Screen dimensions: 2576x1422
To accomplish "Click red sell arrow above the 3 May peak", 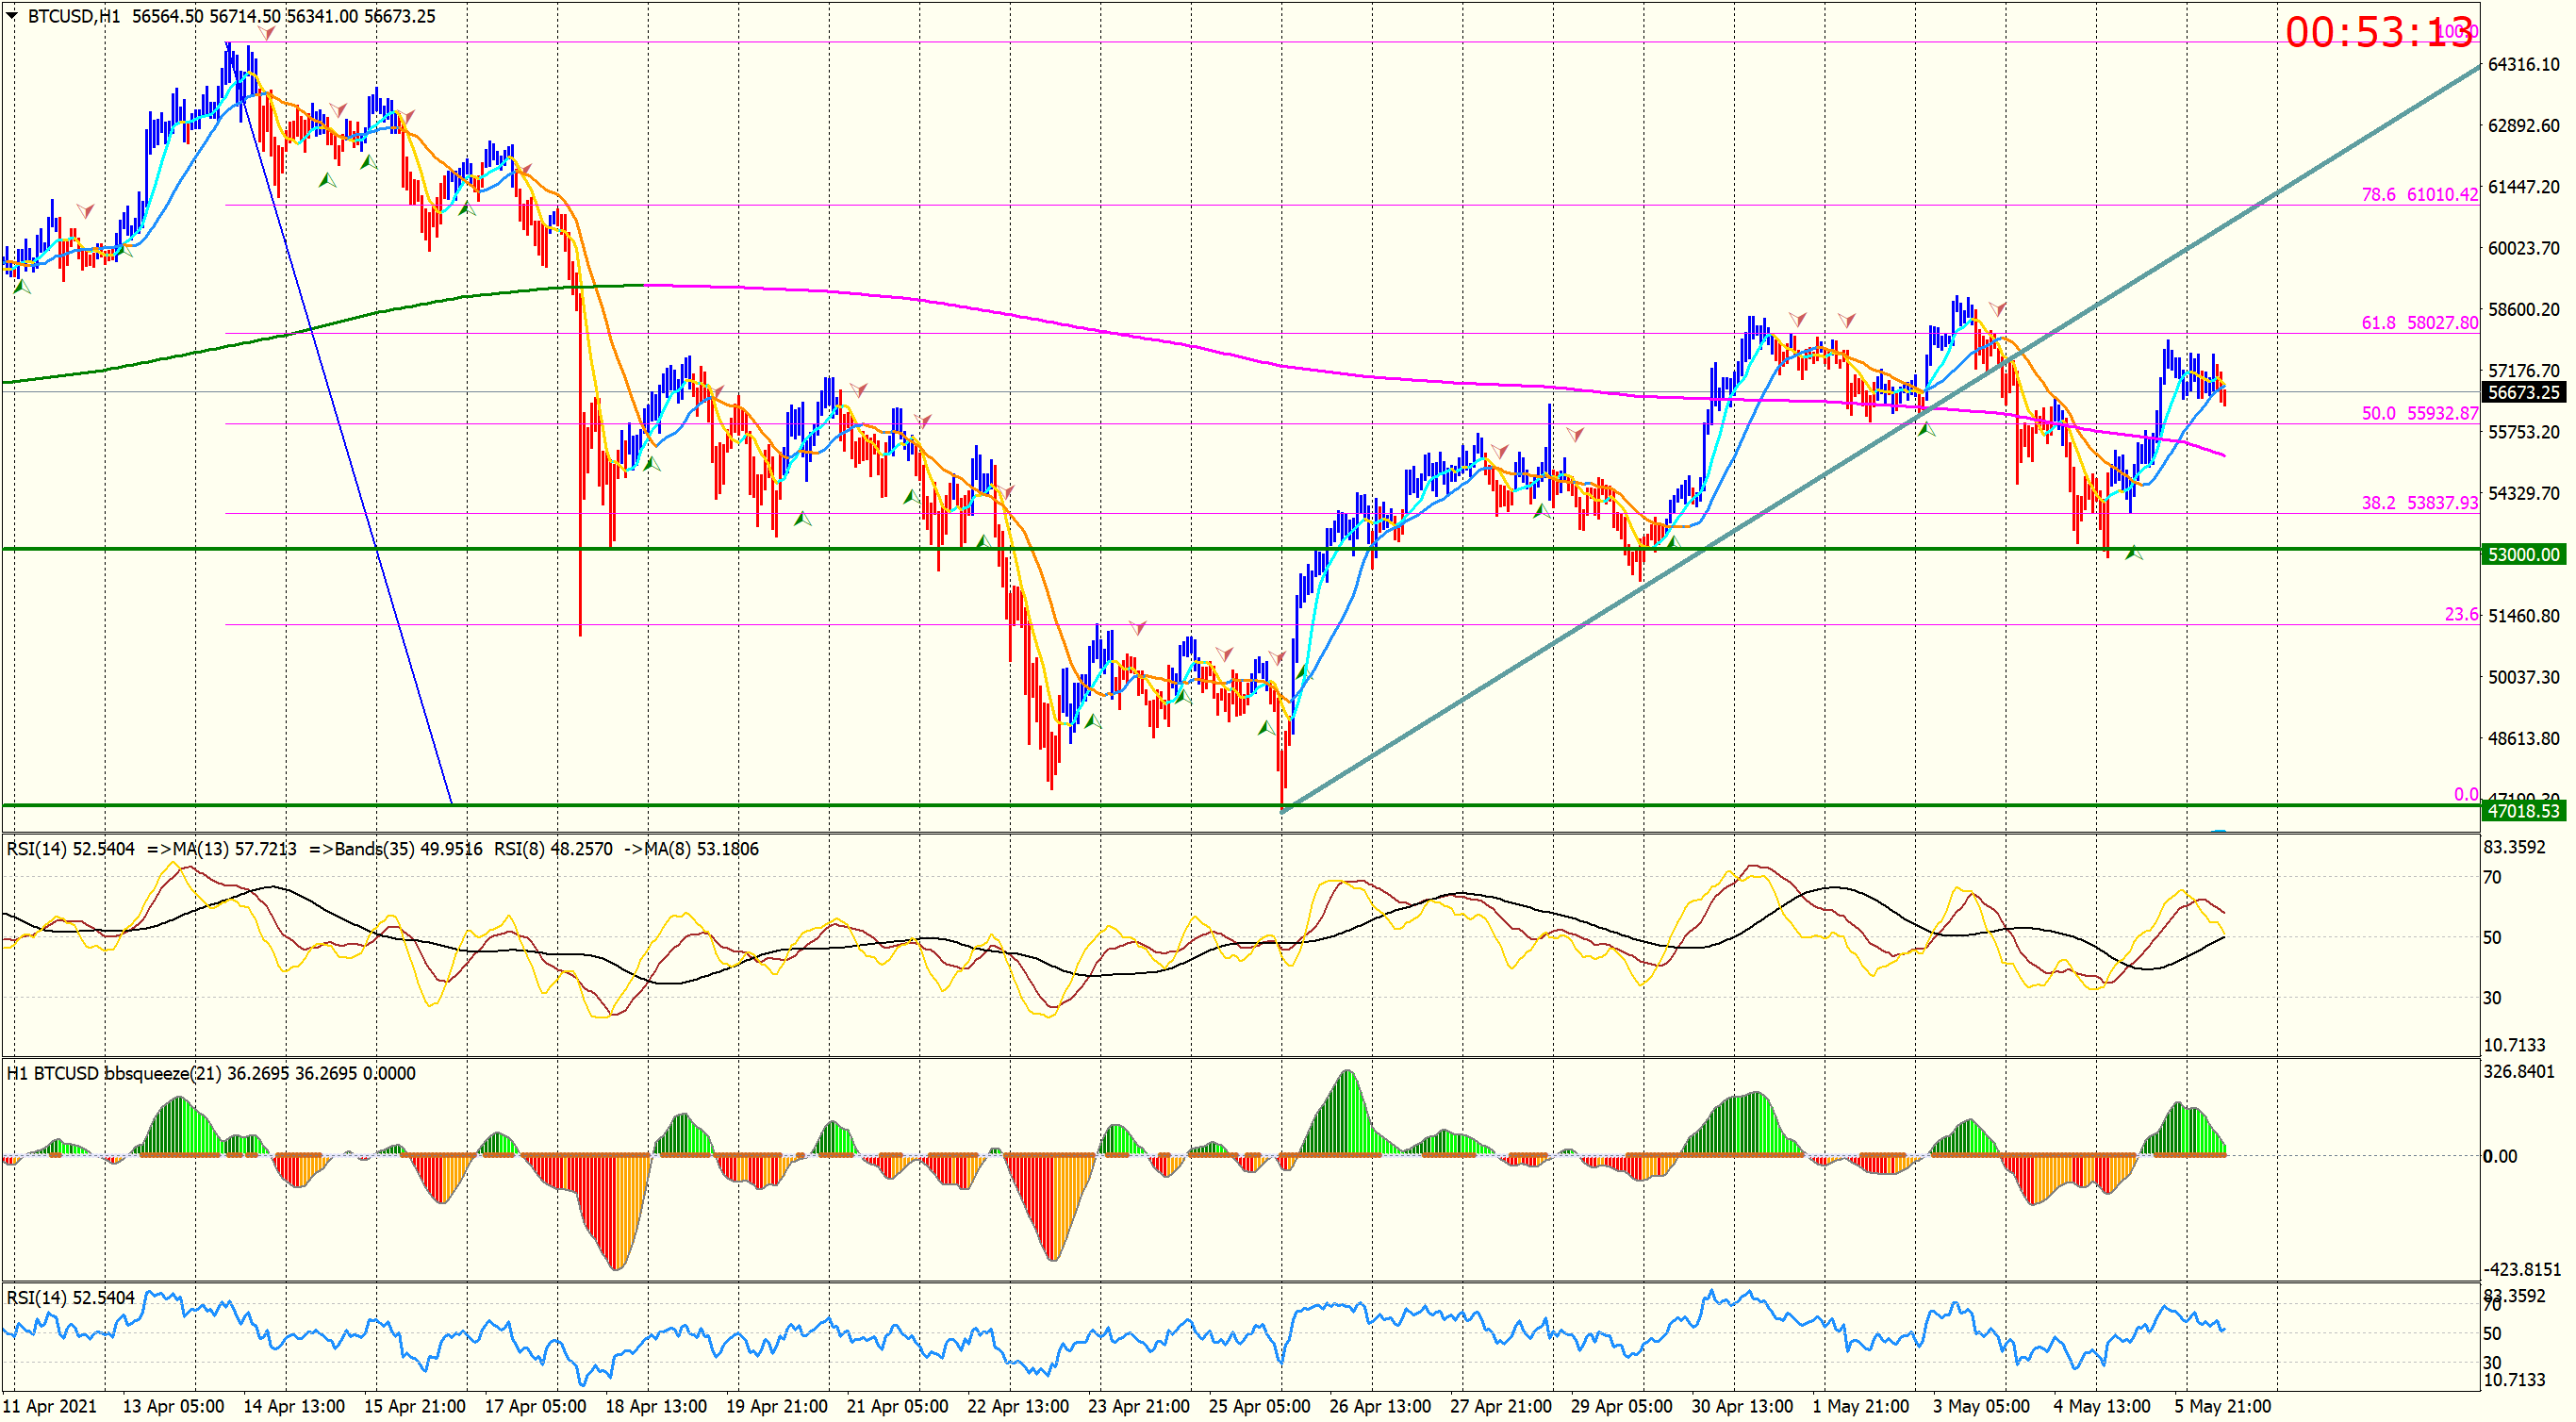I will coord(1997,309).
